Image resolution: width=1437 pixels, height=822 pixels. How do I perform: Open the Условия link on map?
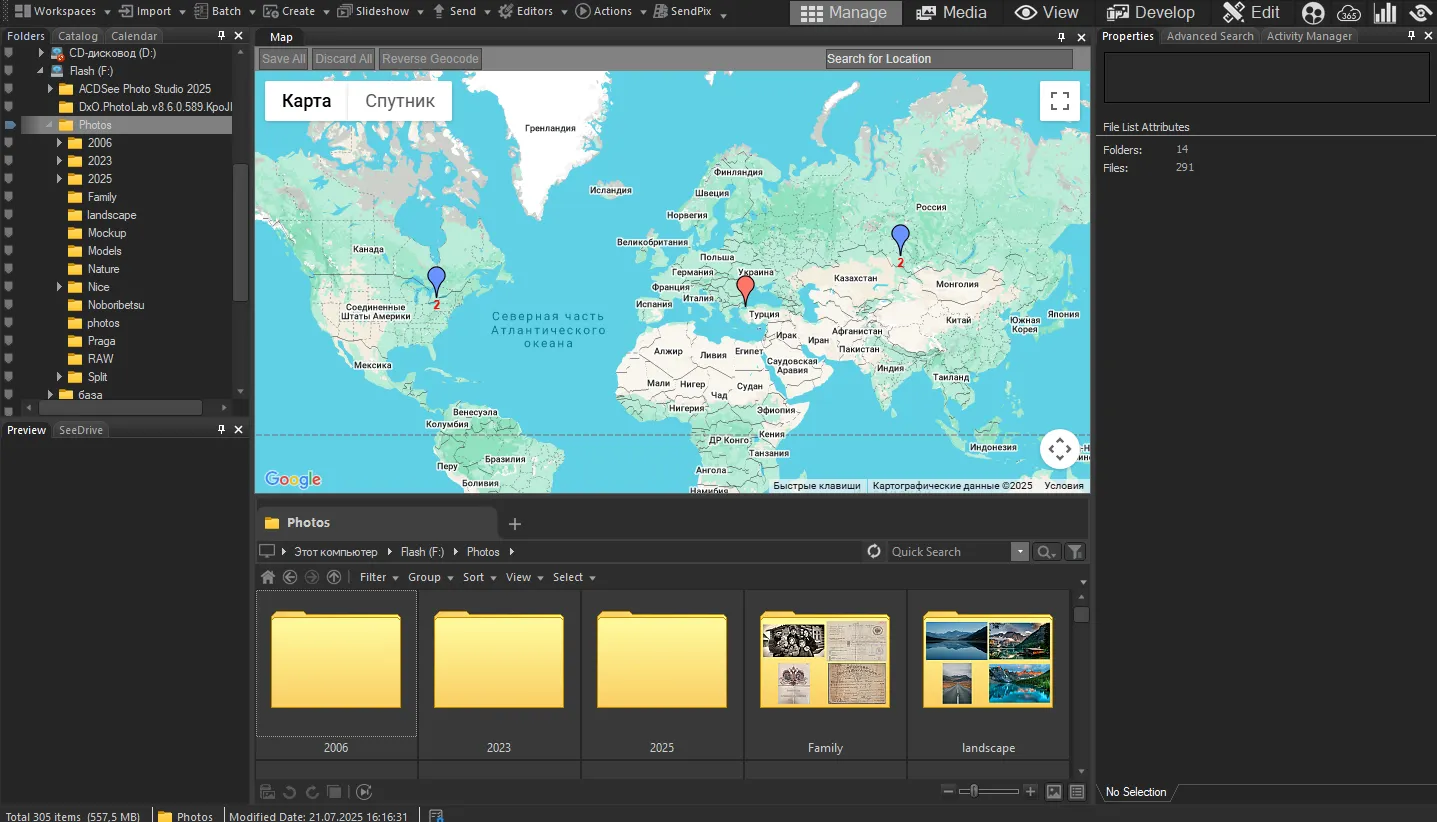point(1064,486)
